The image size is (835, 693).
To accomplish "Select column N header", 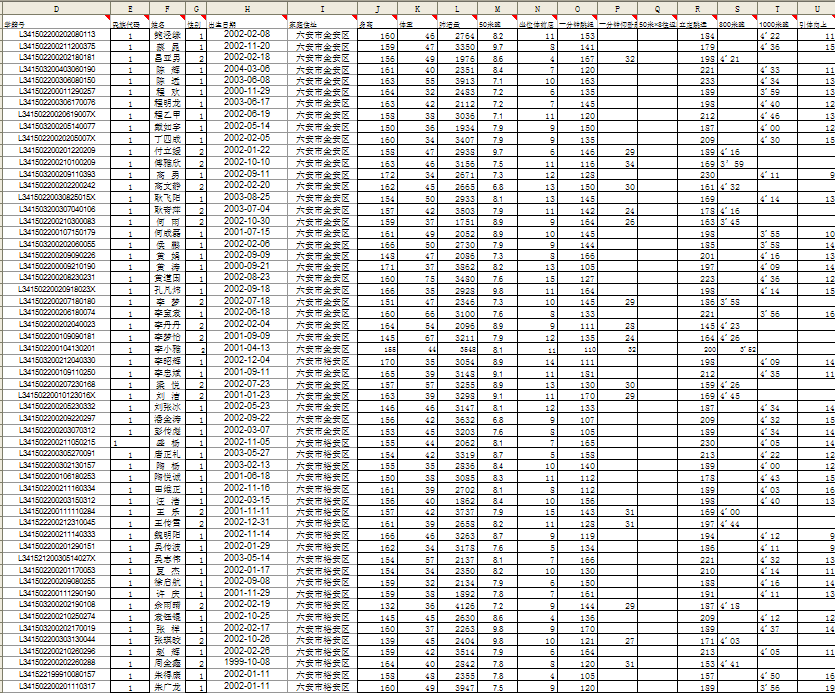I will click(x=537, y=9).
